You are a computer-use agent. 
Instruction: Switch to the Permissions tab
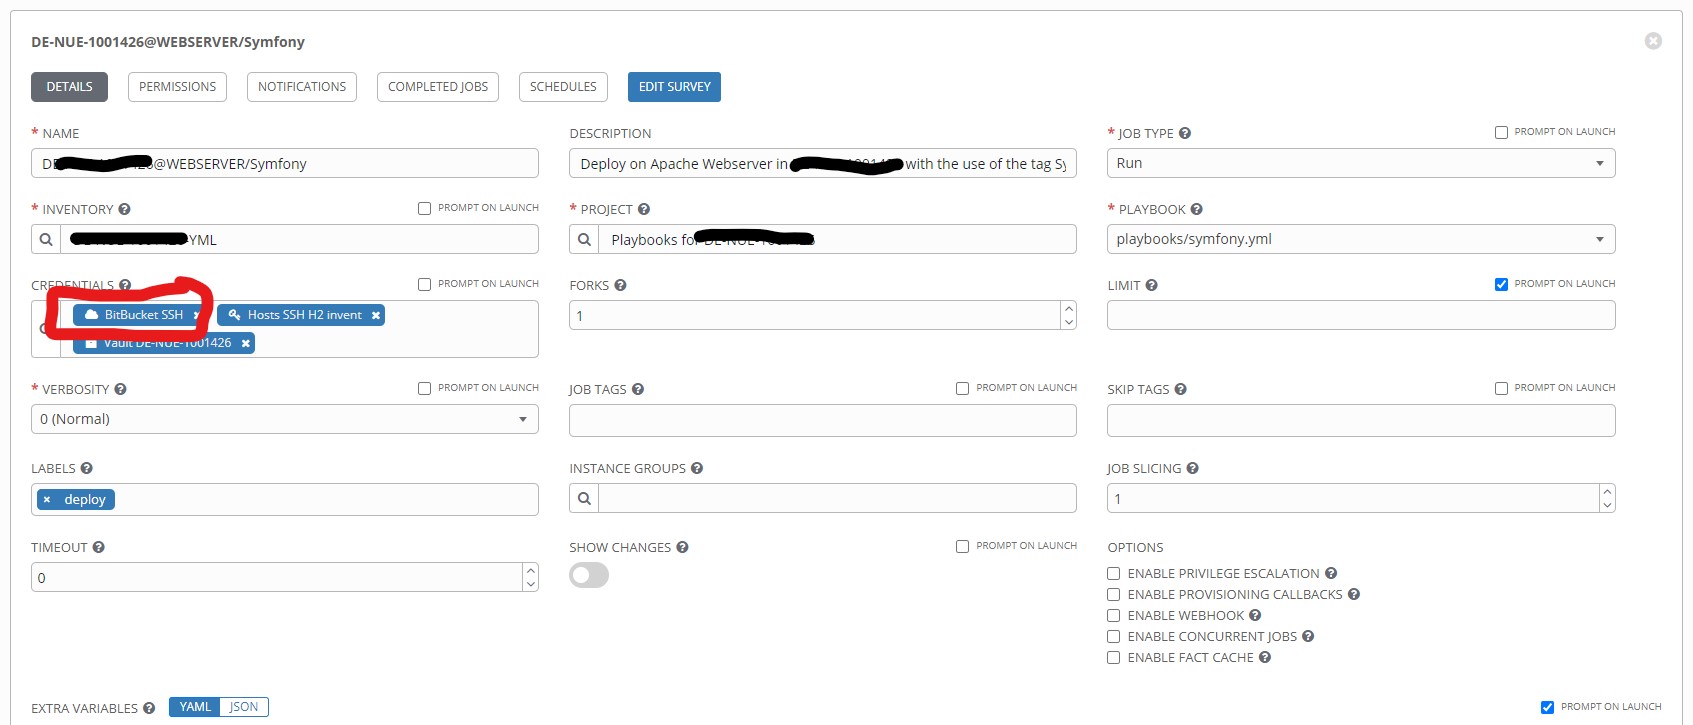[177, 87]
